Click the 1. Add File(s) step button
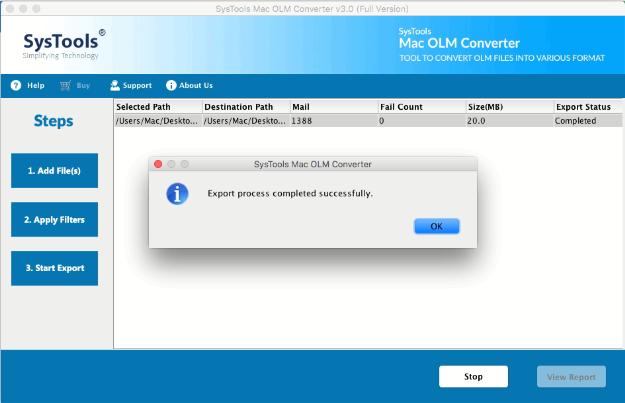Image resolution: width=625 pixels, height=403 pixels. point(55,171)
